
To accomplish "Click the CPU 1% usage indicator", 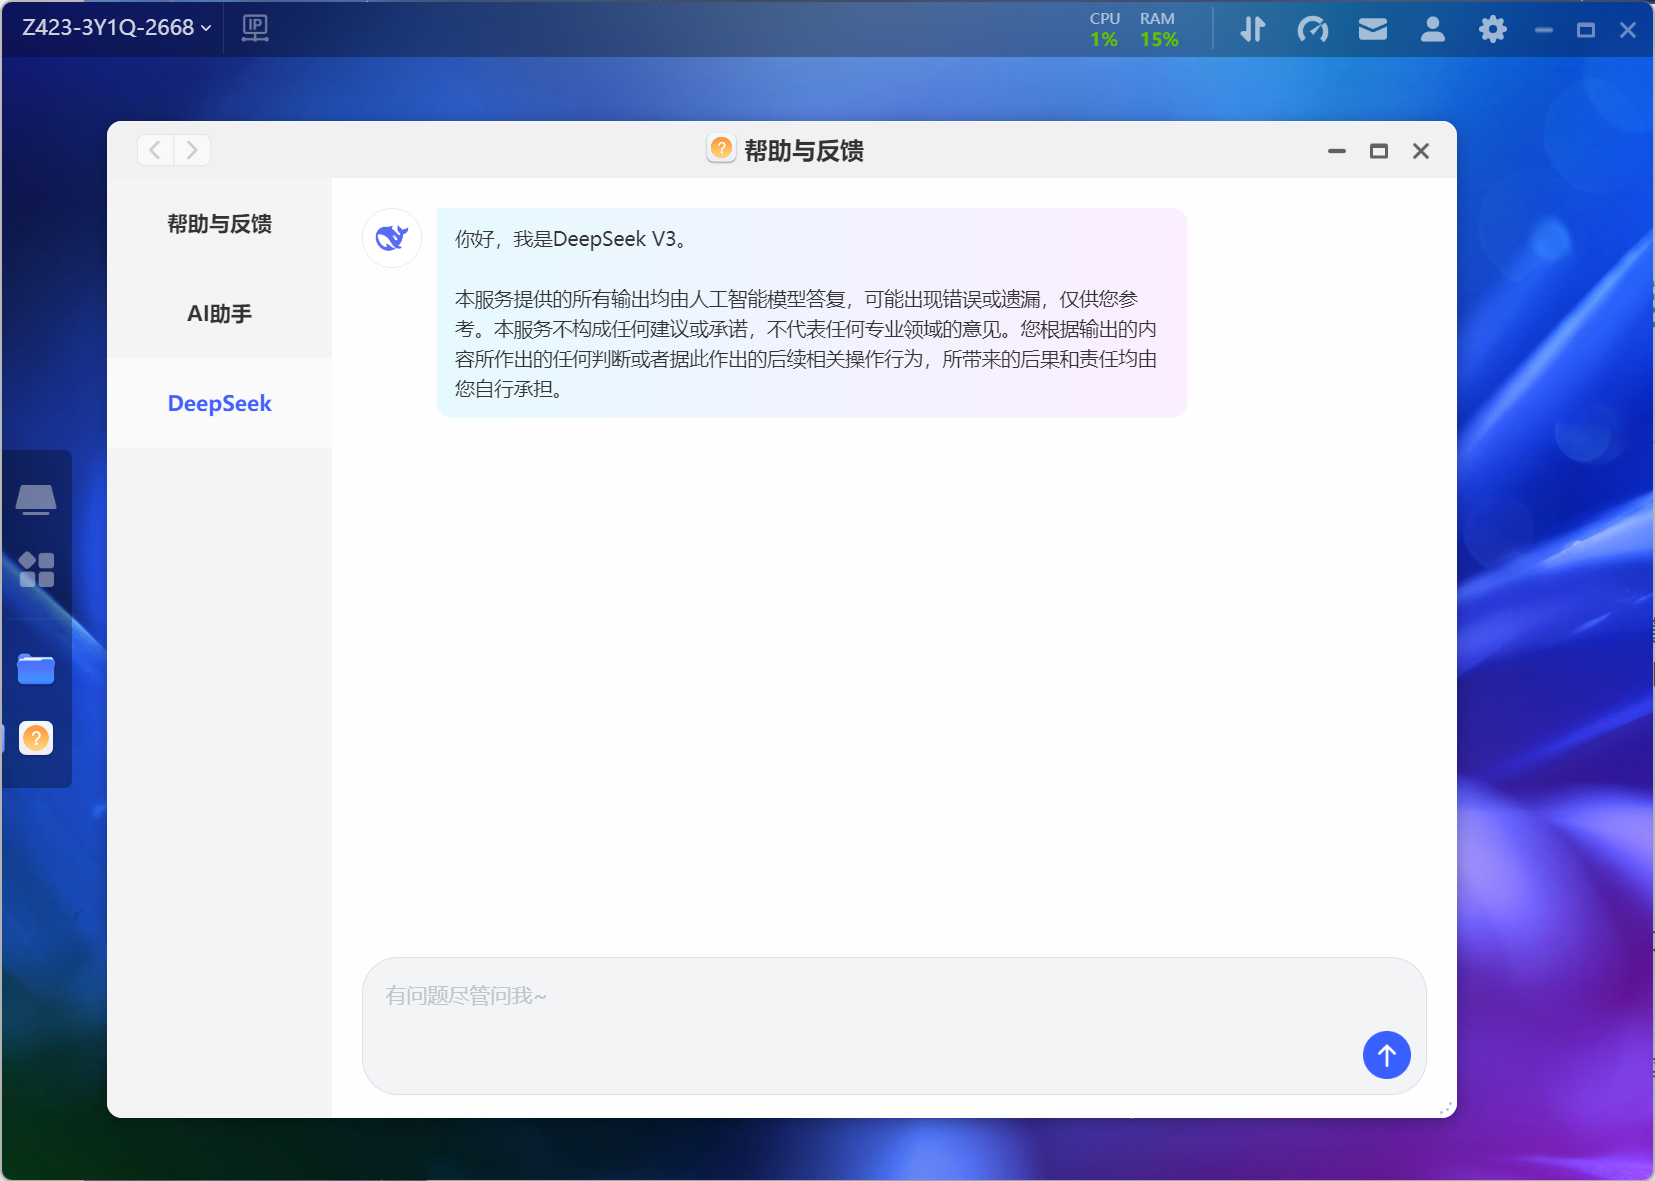I will coord(1104,29).
